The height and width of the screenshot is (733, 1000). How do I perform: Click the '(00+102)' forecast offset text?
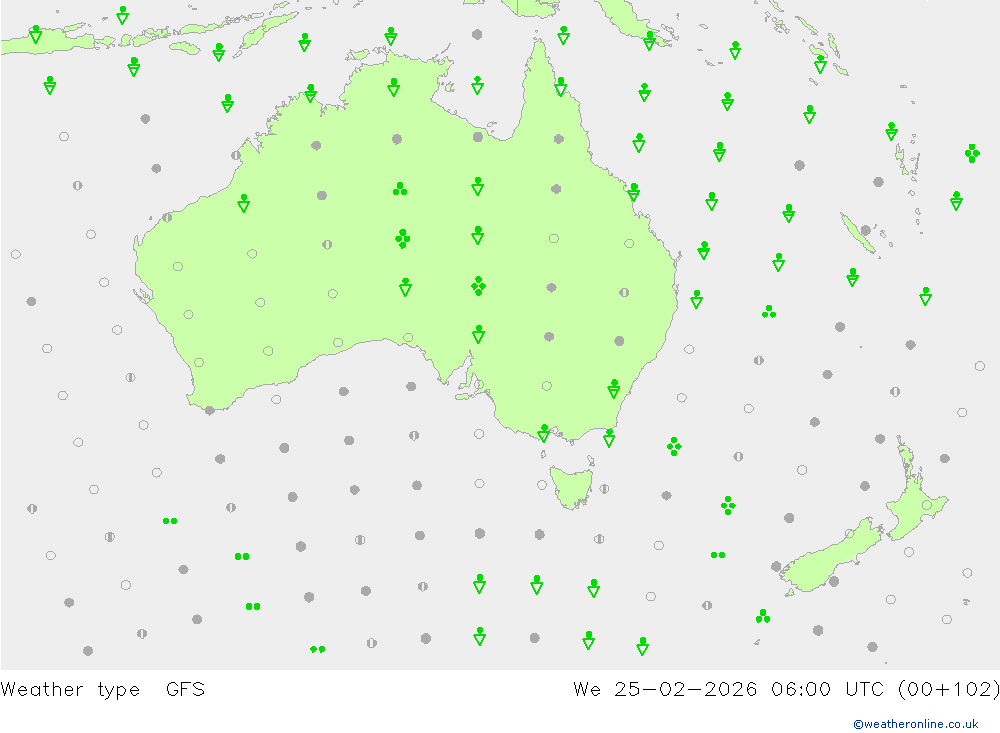coord(948,689)
